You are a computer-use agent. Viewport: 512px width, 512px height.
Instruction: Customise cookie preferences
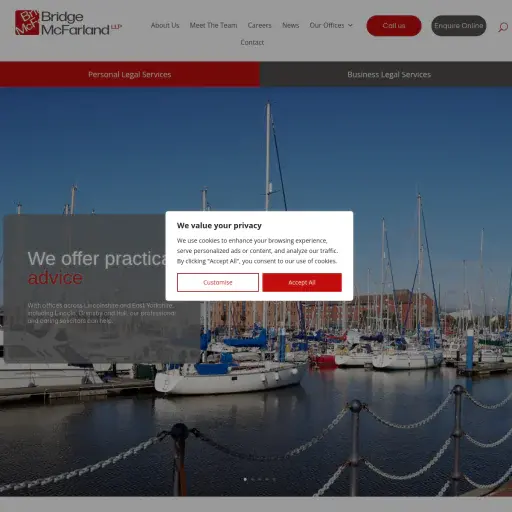pyautogui.click(x=218, y=282)
